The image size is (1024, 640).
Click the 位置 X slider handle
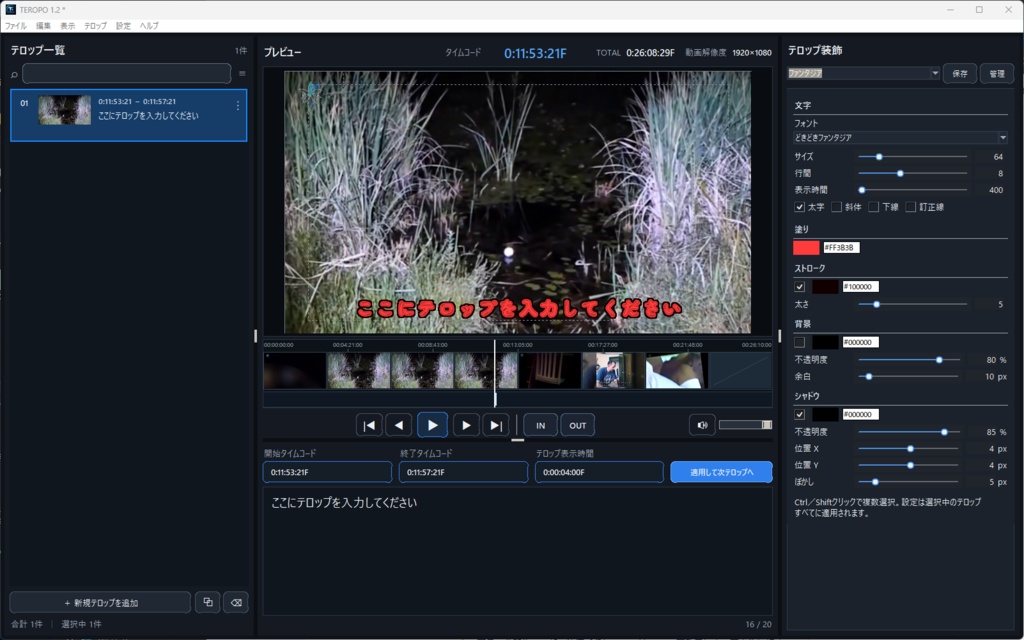click(910, 449)
